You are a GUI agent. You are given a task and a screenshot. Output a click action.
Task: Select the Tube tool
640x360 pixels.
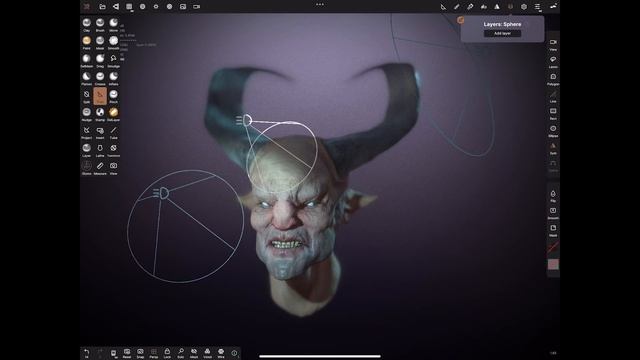113,132
